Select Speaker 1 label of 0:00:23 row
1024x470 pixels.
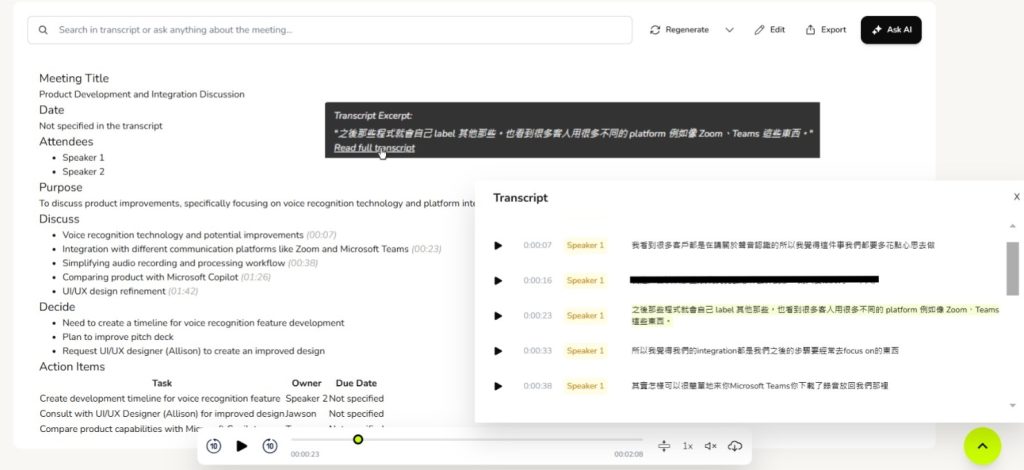tap(585, 316)
